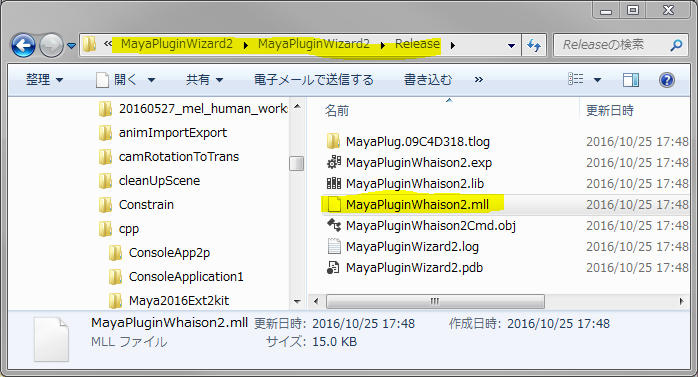
Task: Click the text icon of MayaPluginWizard2.log
Action: (x=334, y=246)
